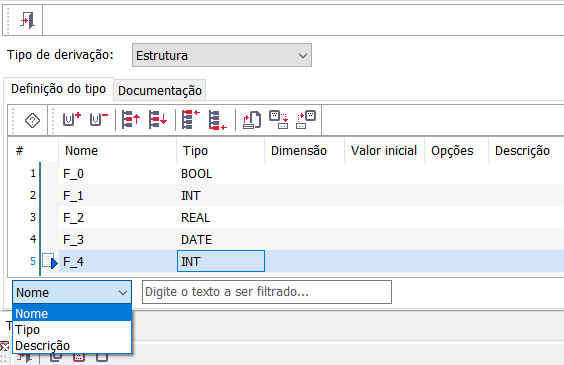The height and width of the screenshot is (365, 564).
Task: Click the REAL type cell
Action: coord(220,218)
